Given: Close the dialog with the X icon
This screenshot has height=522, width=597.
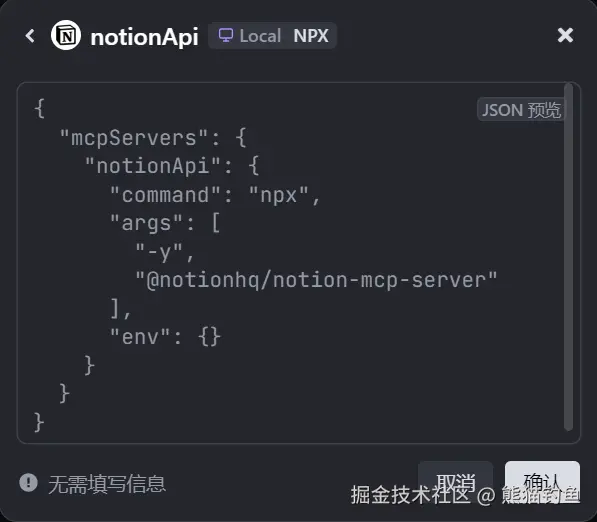Looking at the screenshot, I should (x=565, y=35).
